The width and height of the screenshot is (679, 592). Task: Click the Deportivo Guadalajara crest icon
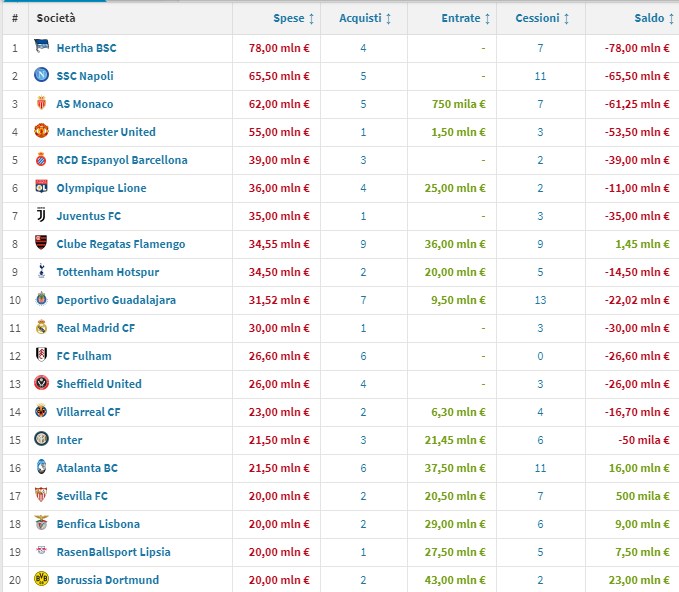pyautogui.click(x=42, y=299)
